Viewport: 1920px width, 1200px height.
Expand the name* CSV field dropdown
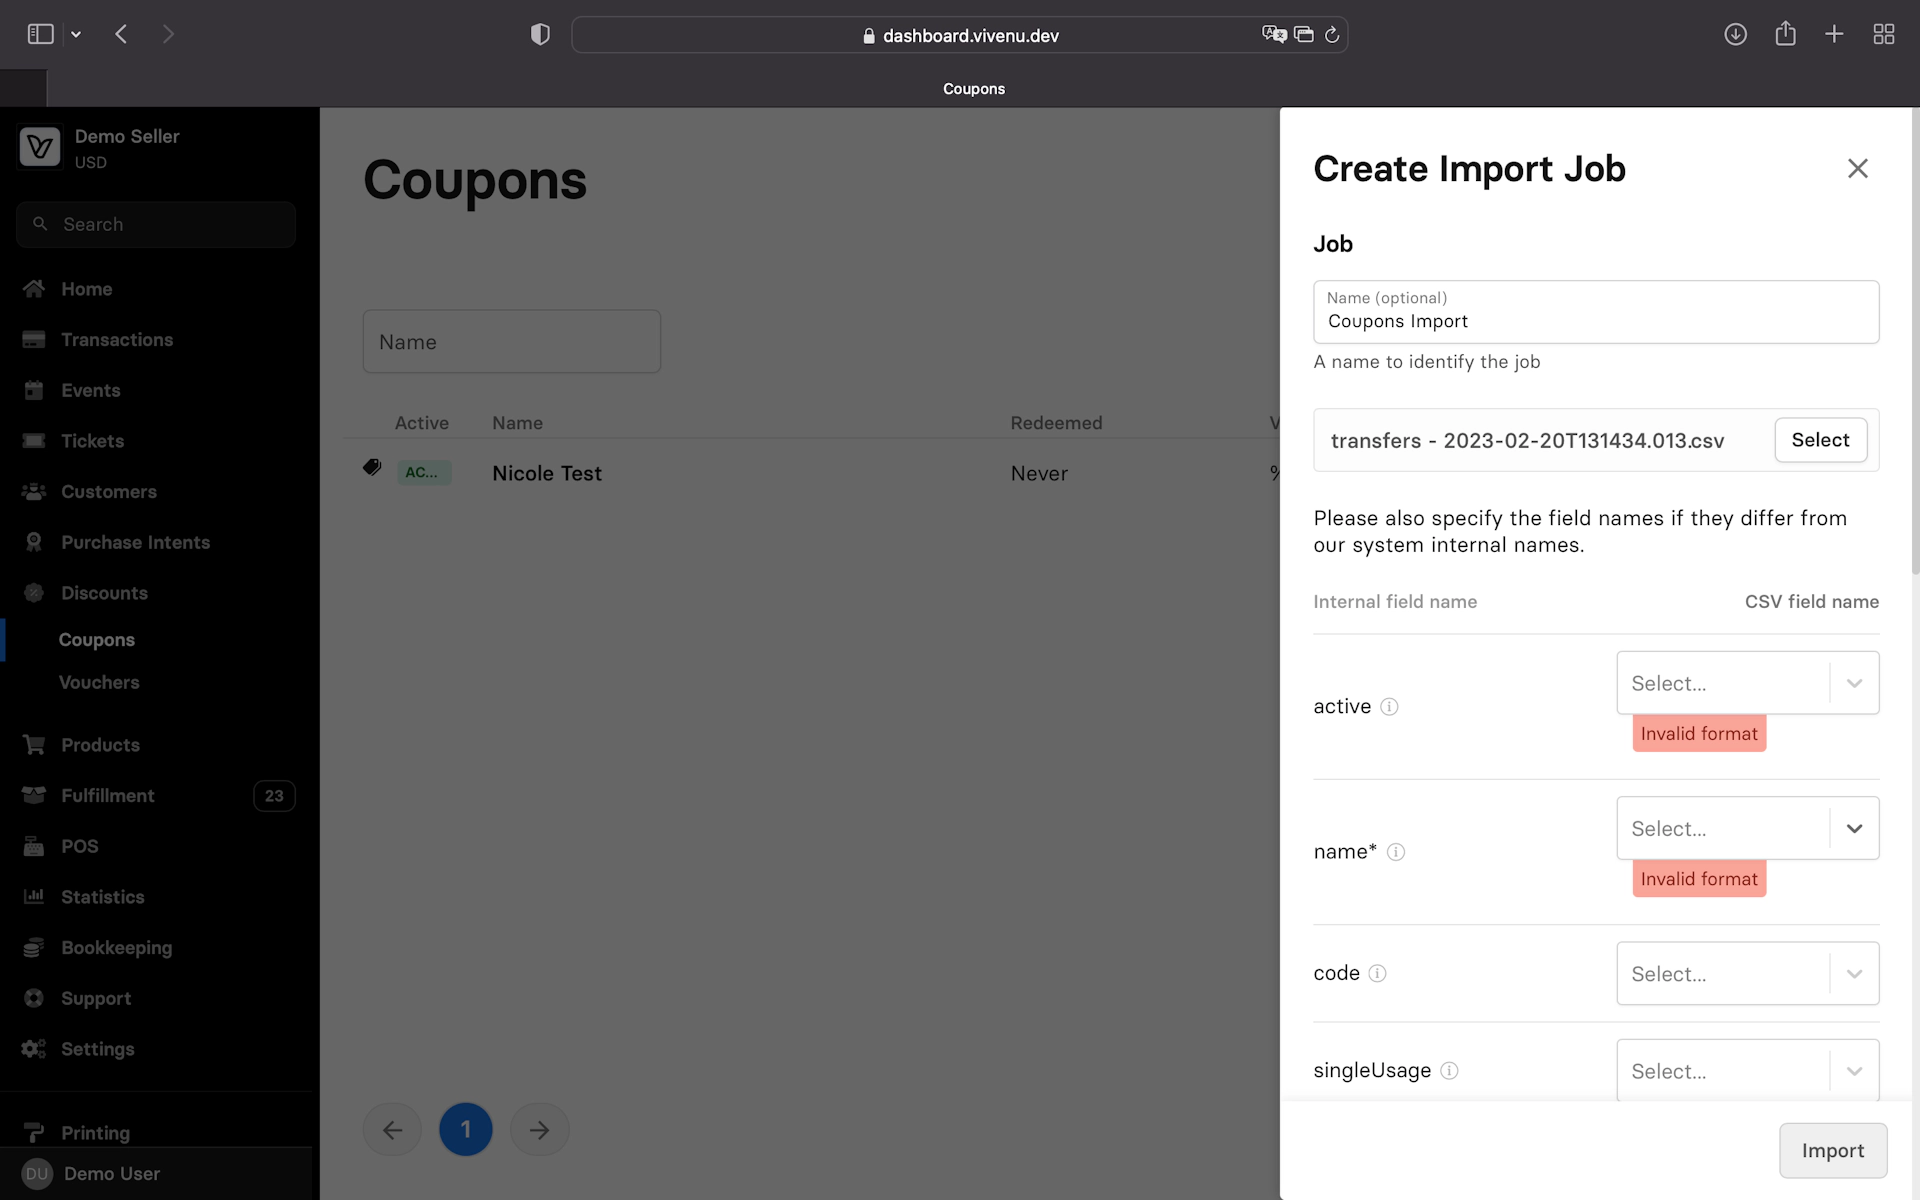pos(1746,828)
